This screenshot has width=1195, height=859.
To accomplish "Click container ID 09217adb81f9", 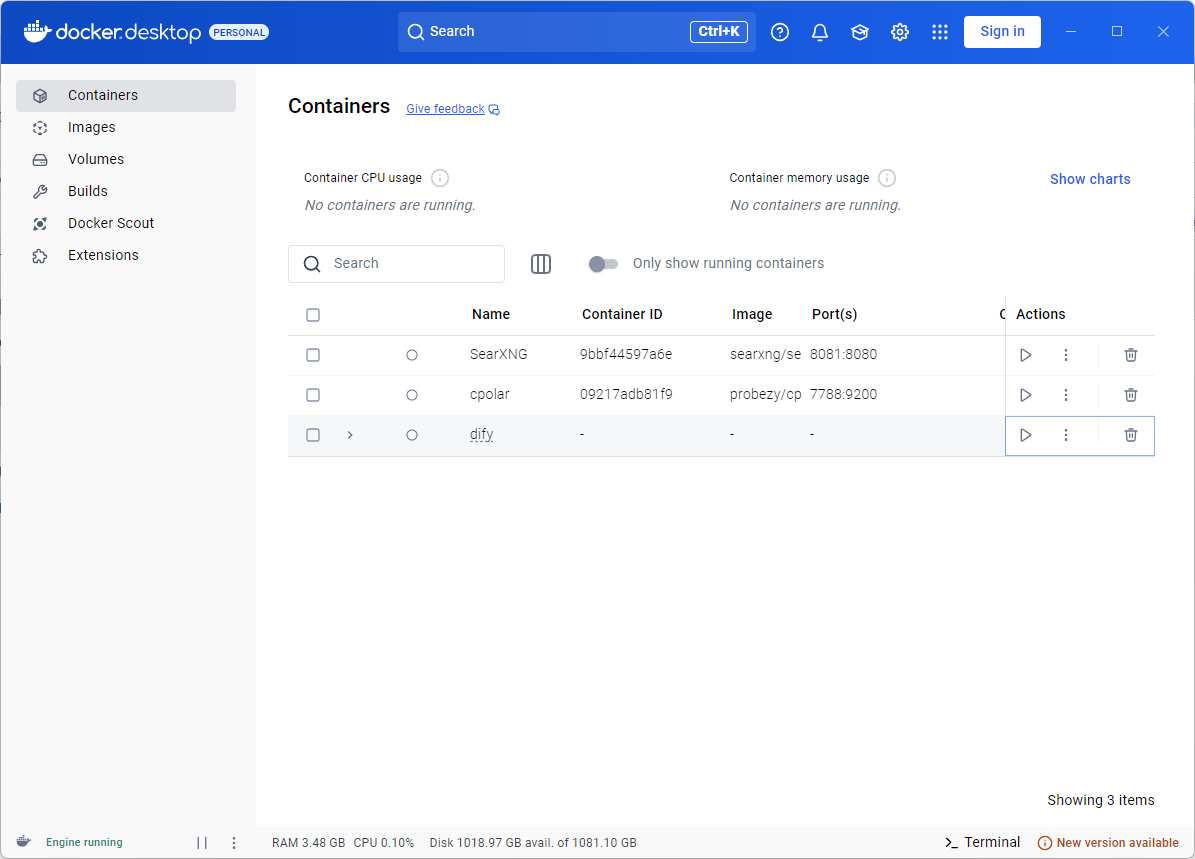I will [626, 395].
